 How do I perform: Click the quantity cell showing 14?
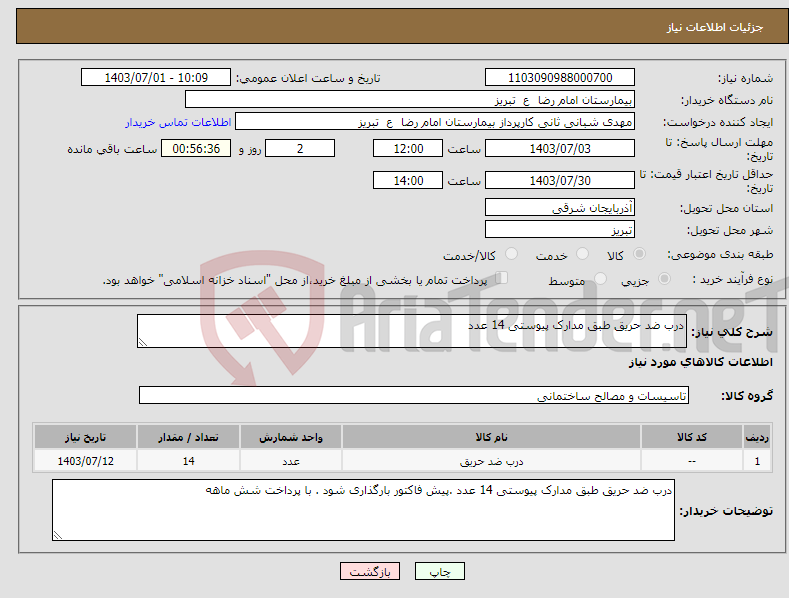pos(188,461)
